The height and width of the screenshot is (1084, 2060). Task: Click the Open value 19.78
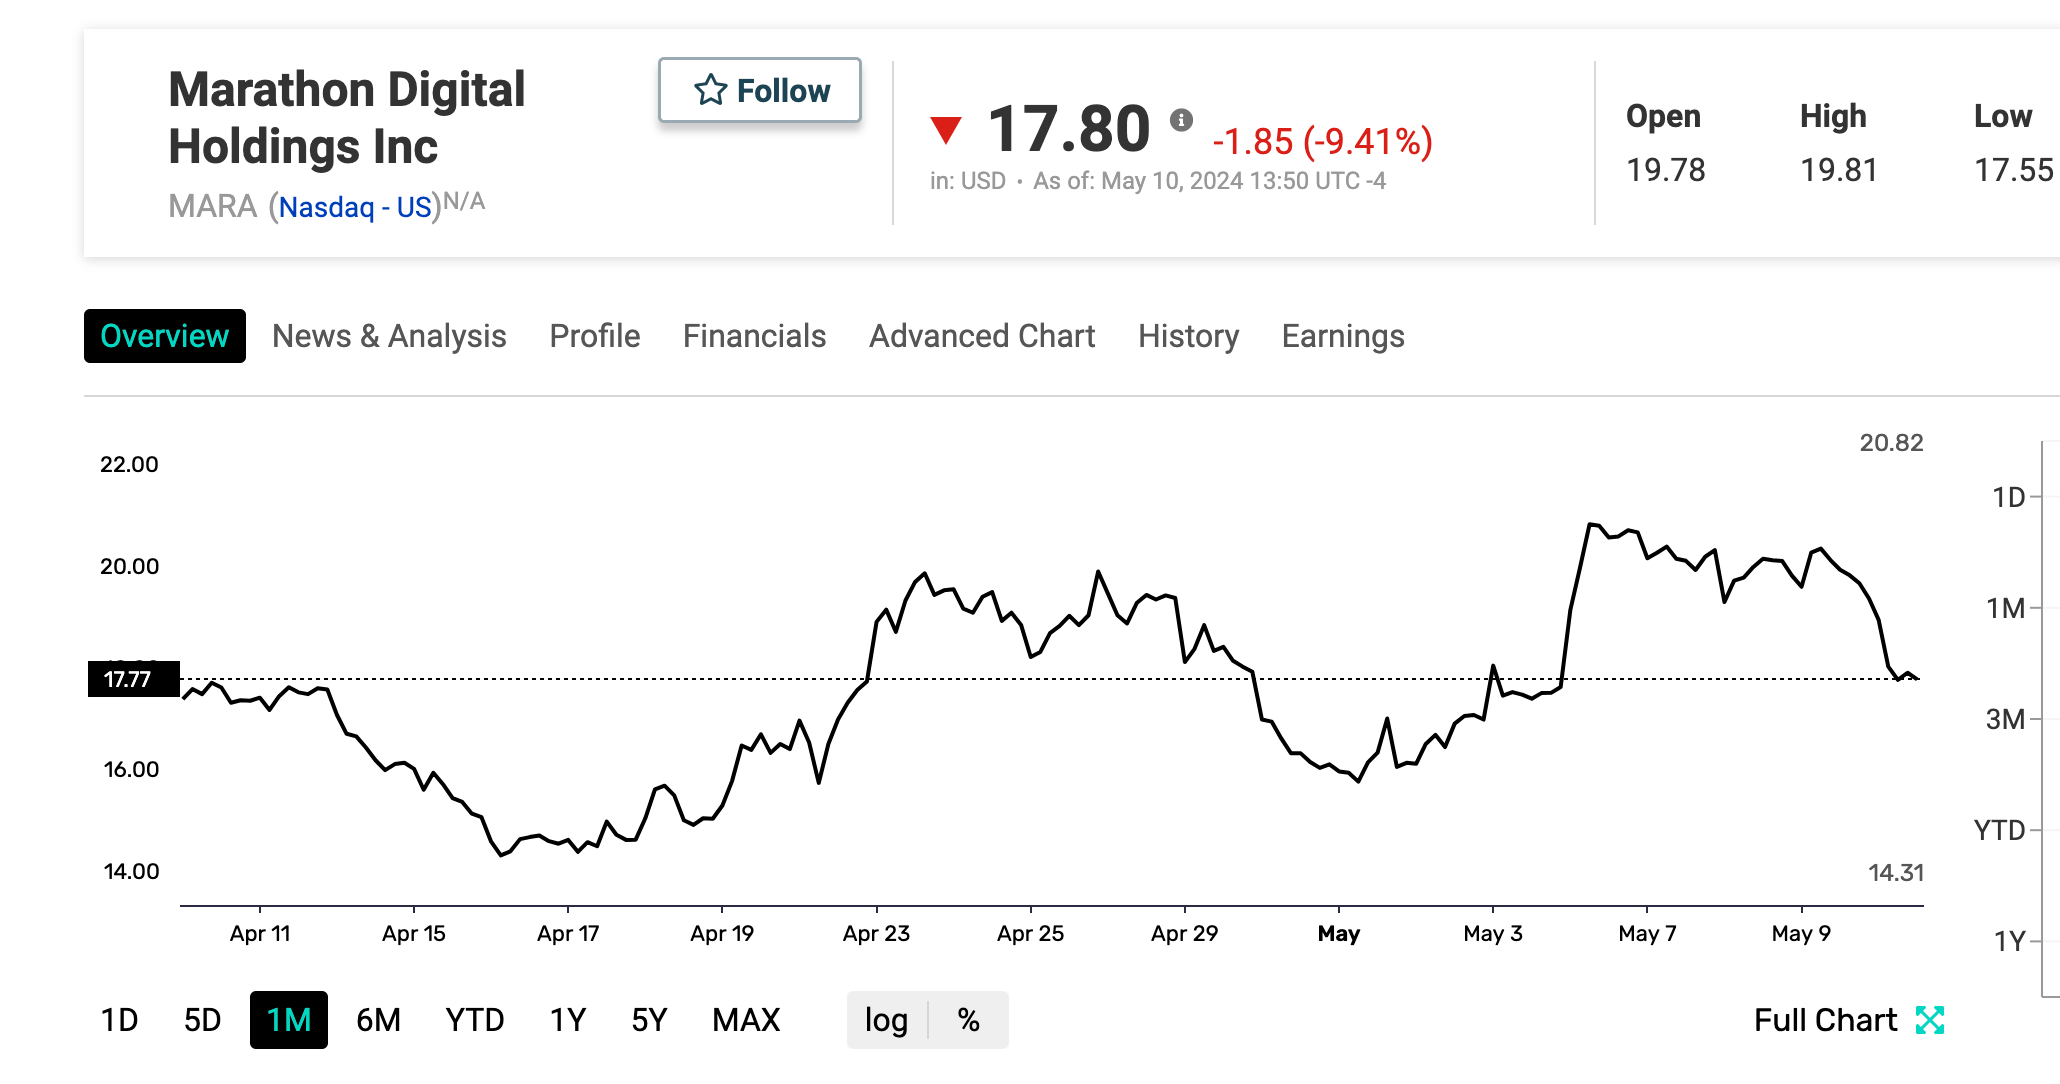[x=1665, y=170]
